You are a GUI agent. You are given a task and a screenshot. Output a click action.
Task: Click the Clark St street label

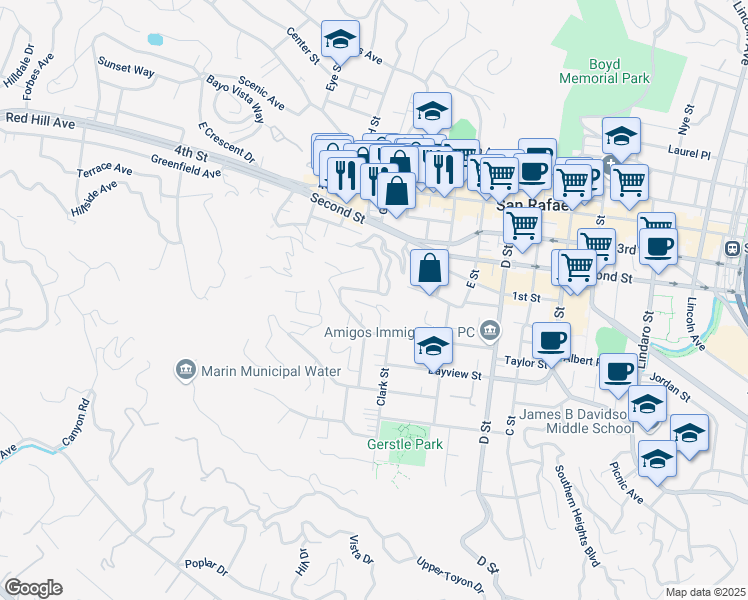[x=383, y=387]
